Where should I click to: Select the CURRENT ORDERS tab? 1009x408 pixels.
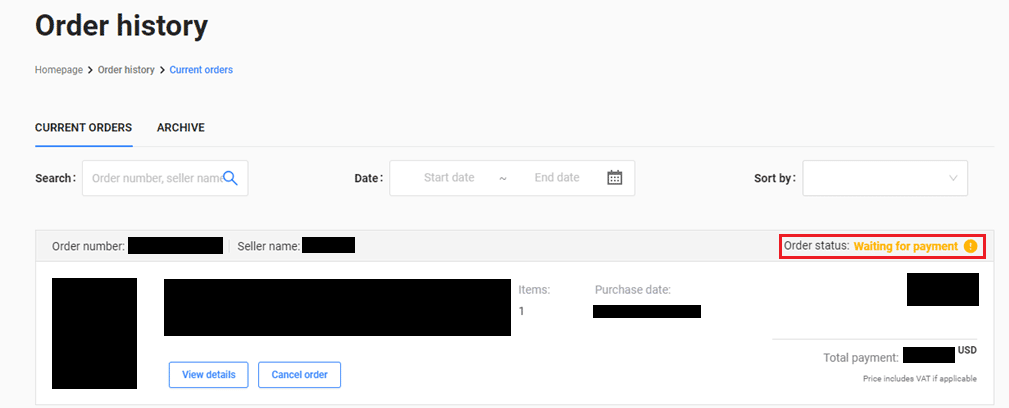click(x=83, y=128)
